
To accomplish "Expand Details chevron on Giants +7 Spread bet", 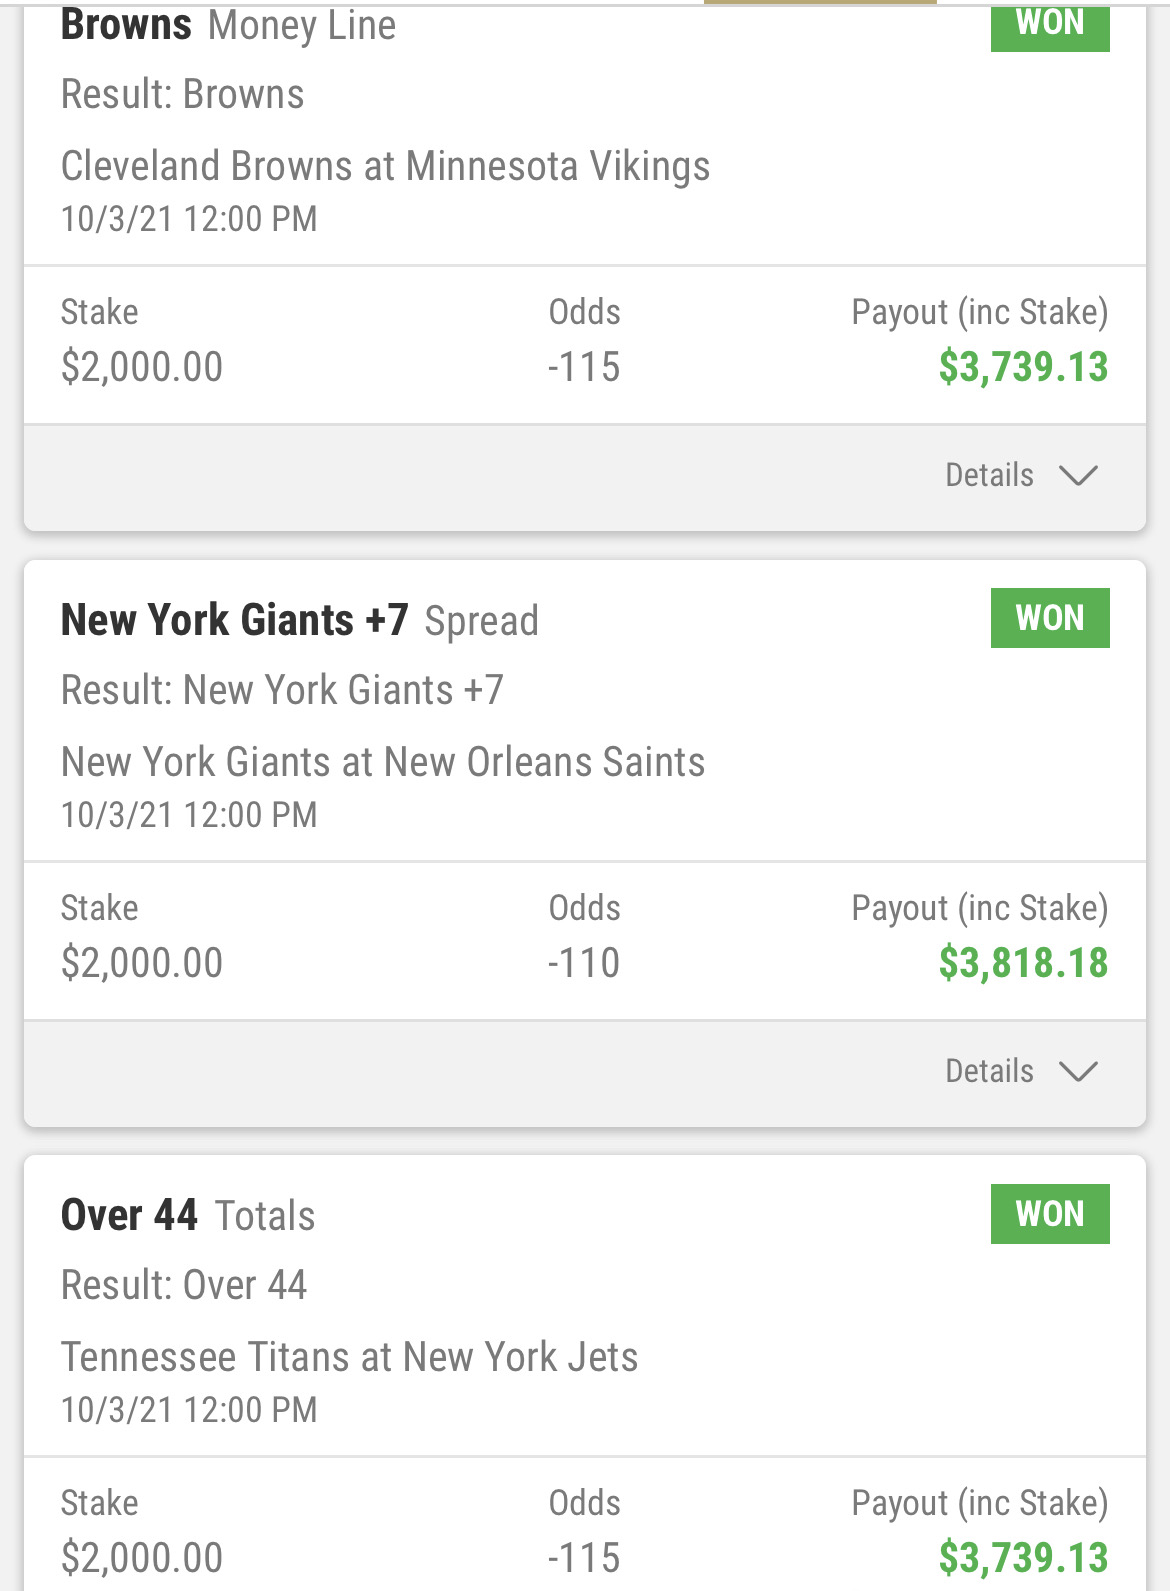I will coord(1078,1071).
